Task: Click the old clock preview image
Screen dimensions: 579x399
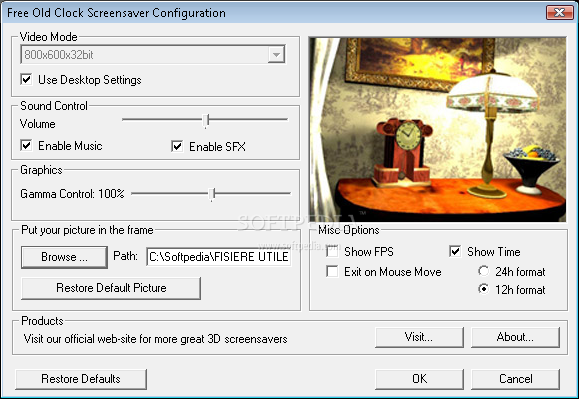Action: click(438, 130)
